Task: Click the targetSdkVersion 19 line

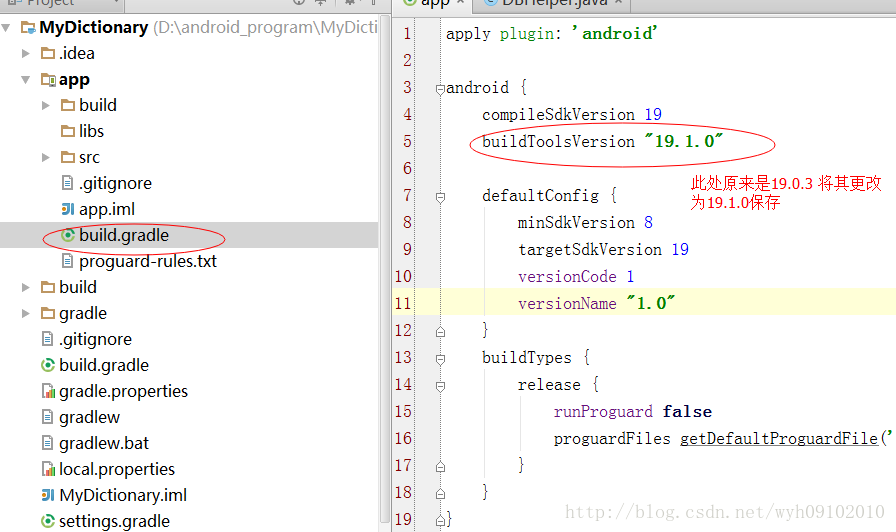Action: 603,250
